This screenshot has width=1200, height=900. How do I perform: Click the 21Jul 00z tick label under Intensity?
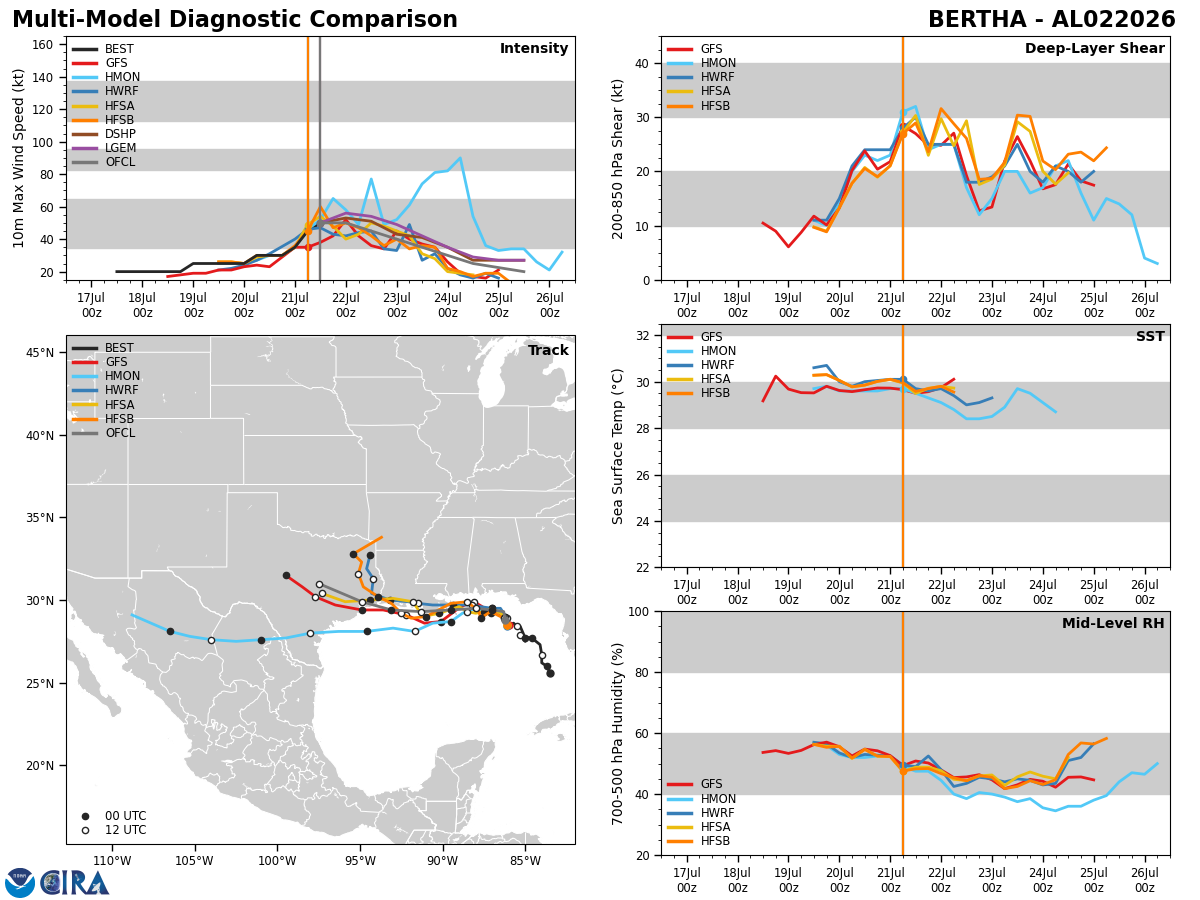click(x=294, y=305)
